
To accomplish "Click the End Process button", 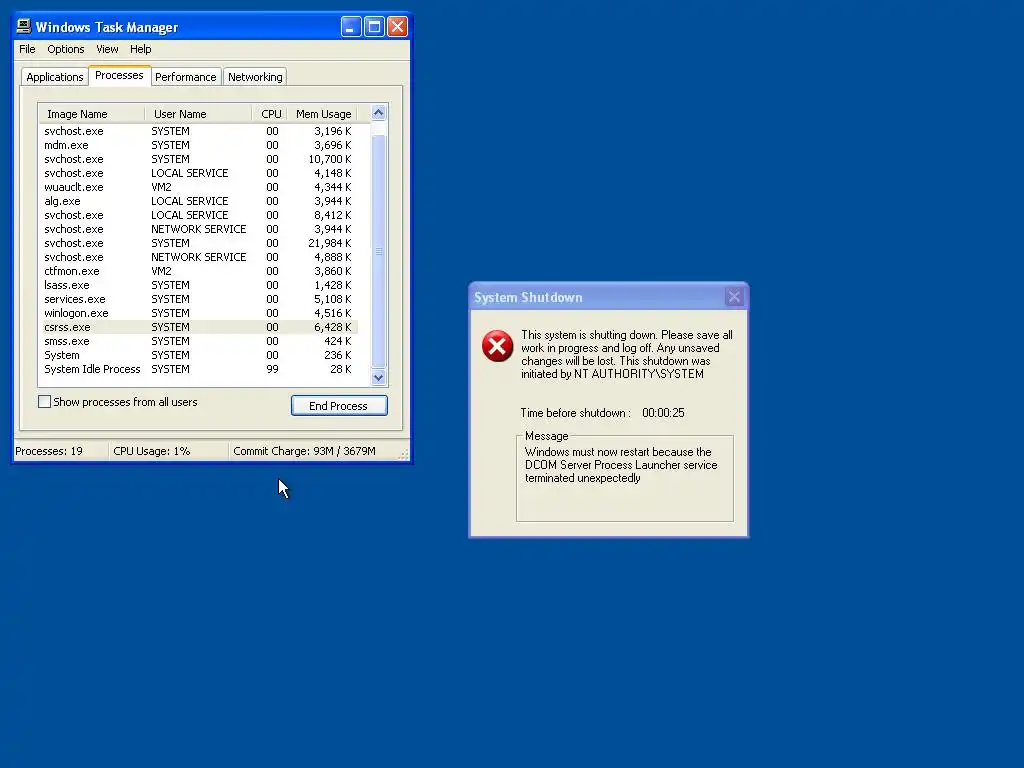I will click(339, 406).
